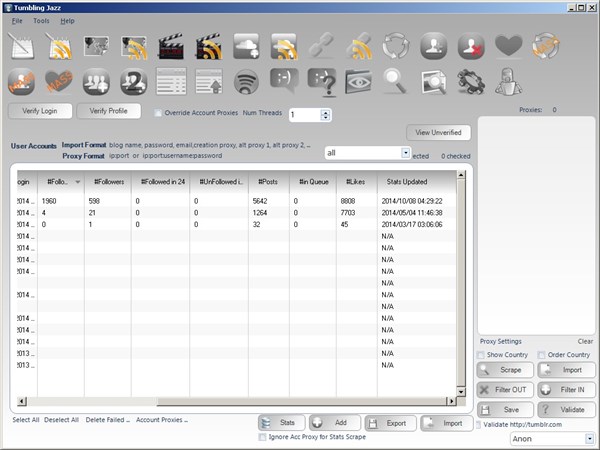
Task: Expand the Anon proxy type dropdown
Action: [590, 439]
